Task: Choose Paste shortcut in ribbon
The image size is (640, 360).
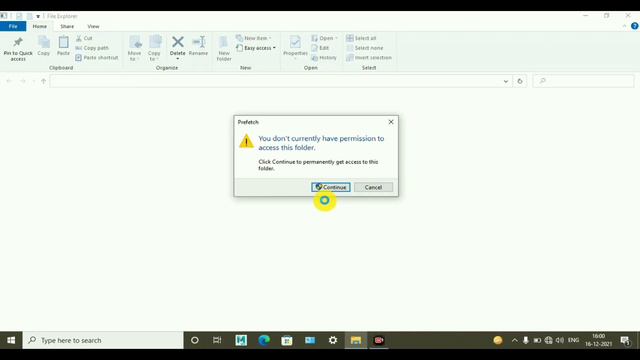Action: click(x=97, y=58)
